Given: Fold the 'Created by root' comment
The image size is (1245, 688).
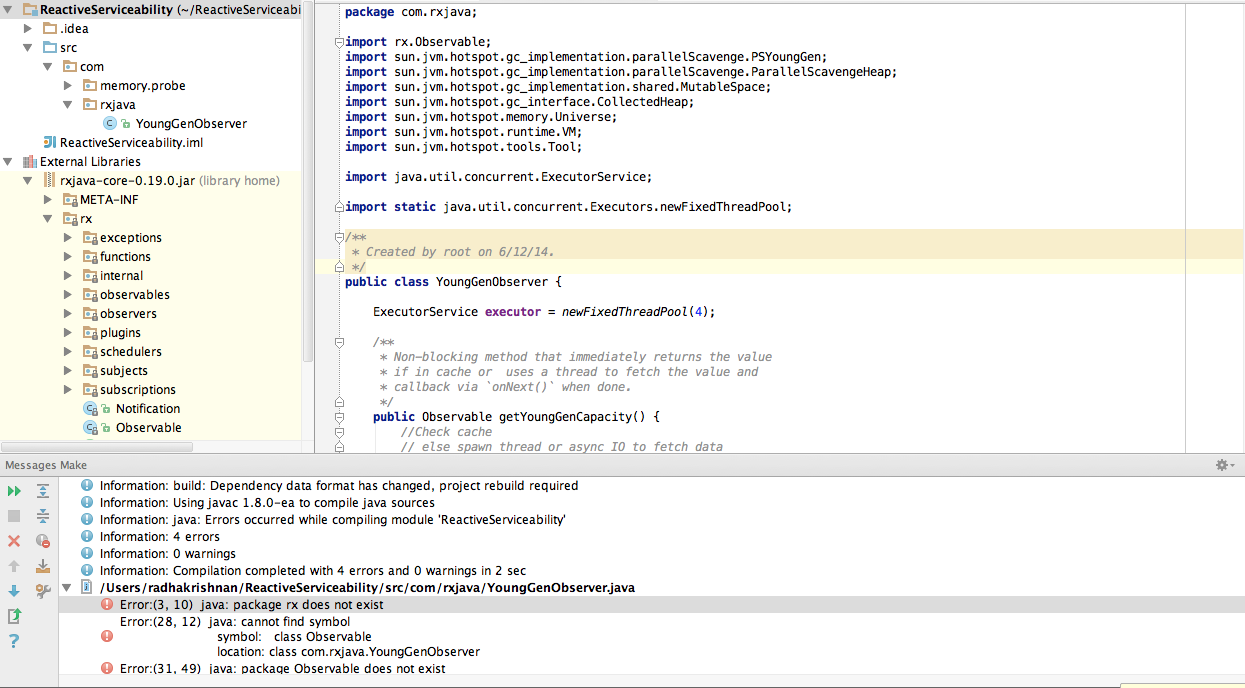Looking at the screenshot, I should pyautogui.click(x=339, y=237).
